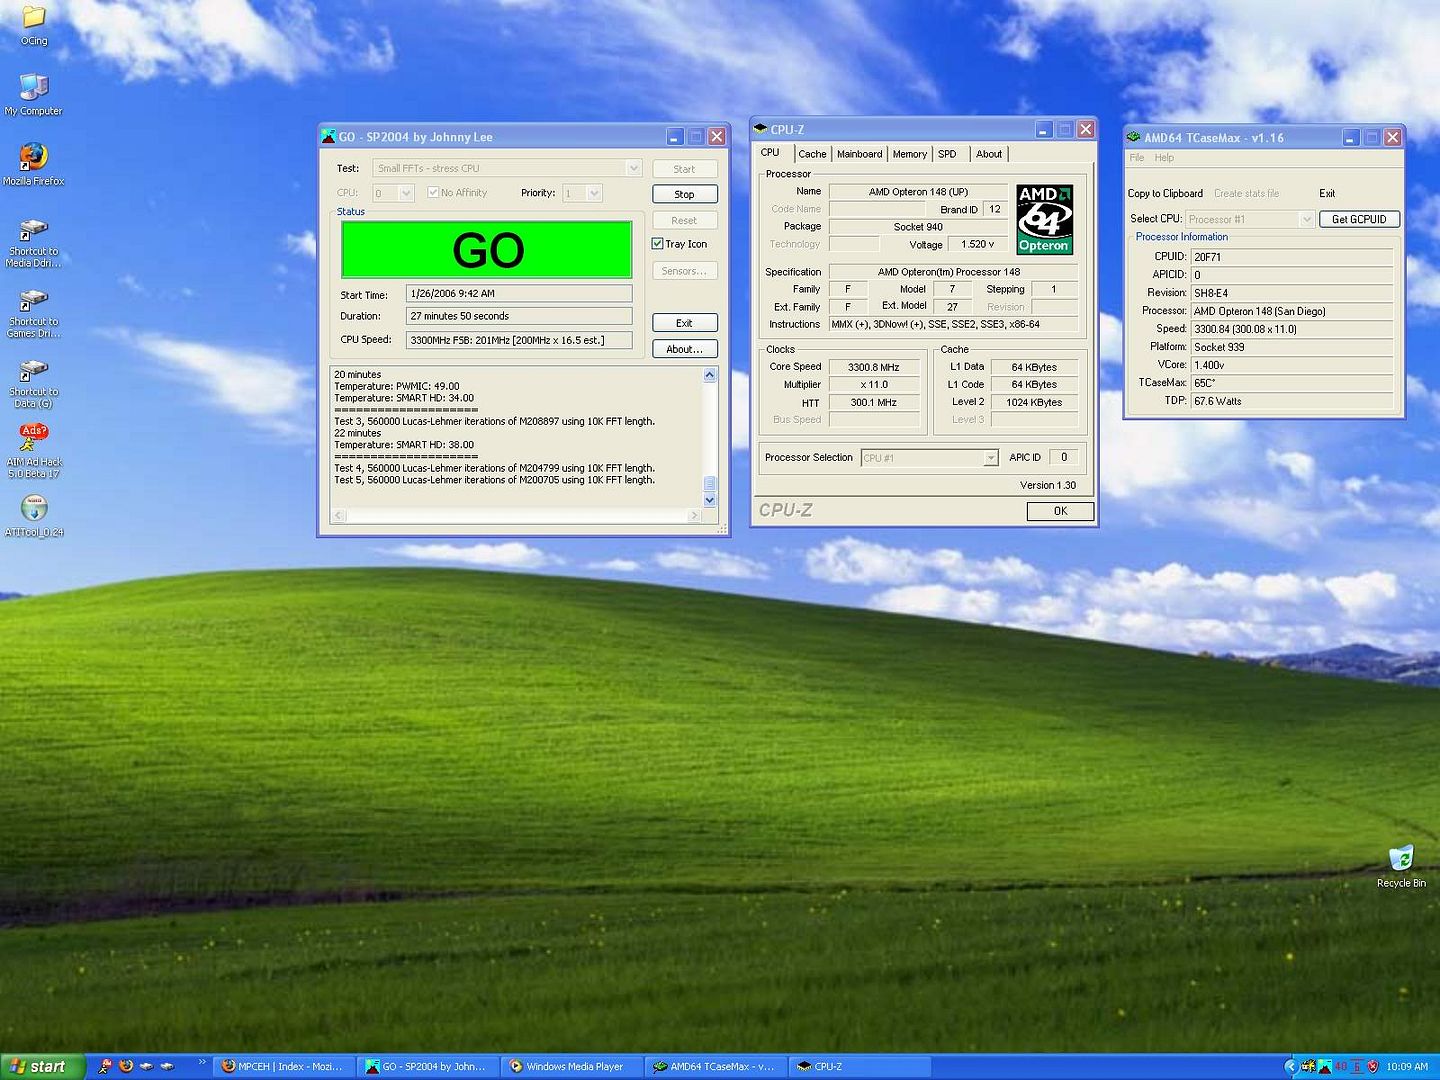Click the SP2004 log scroll down arrow
This screenshot has width=1440, height=1080.
coord(710,500)
